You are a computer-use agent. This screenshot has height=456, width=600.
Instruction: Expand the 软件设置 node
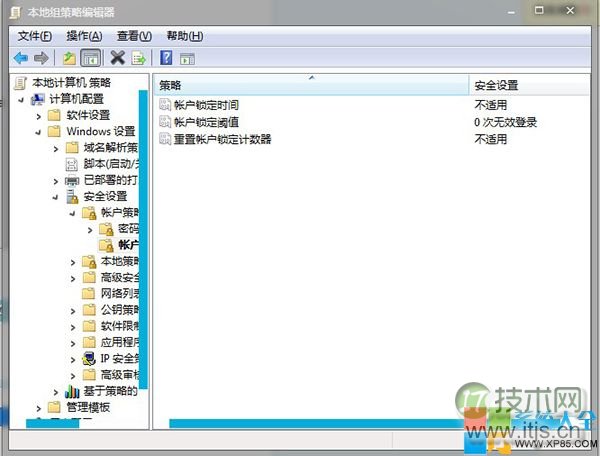(x=38, y=116)
